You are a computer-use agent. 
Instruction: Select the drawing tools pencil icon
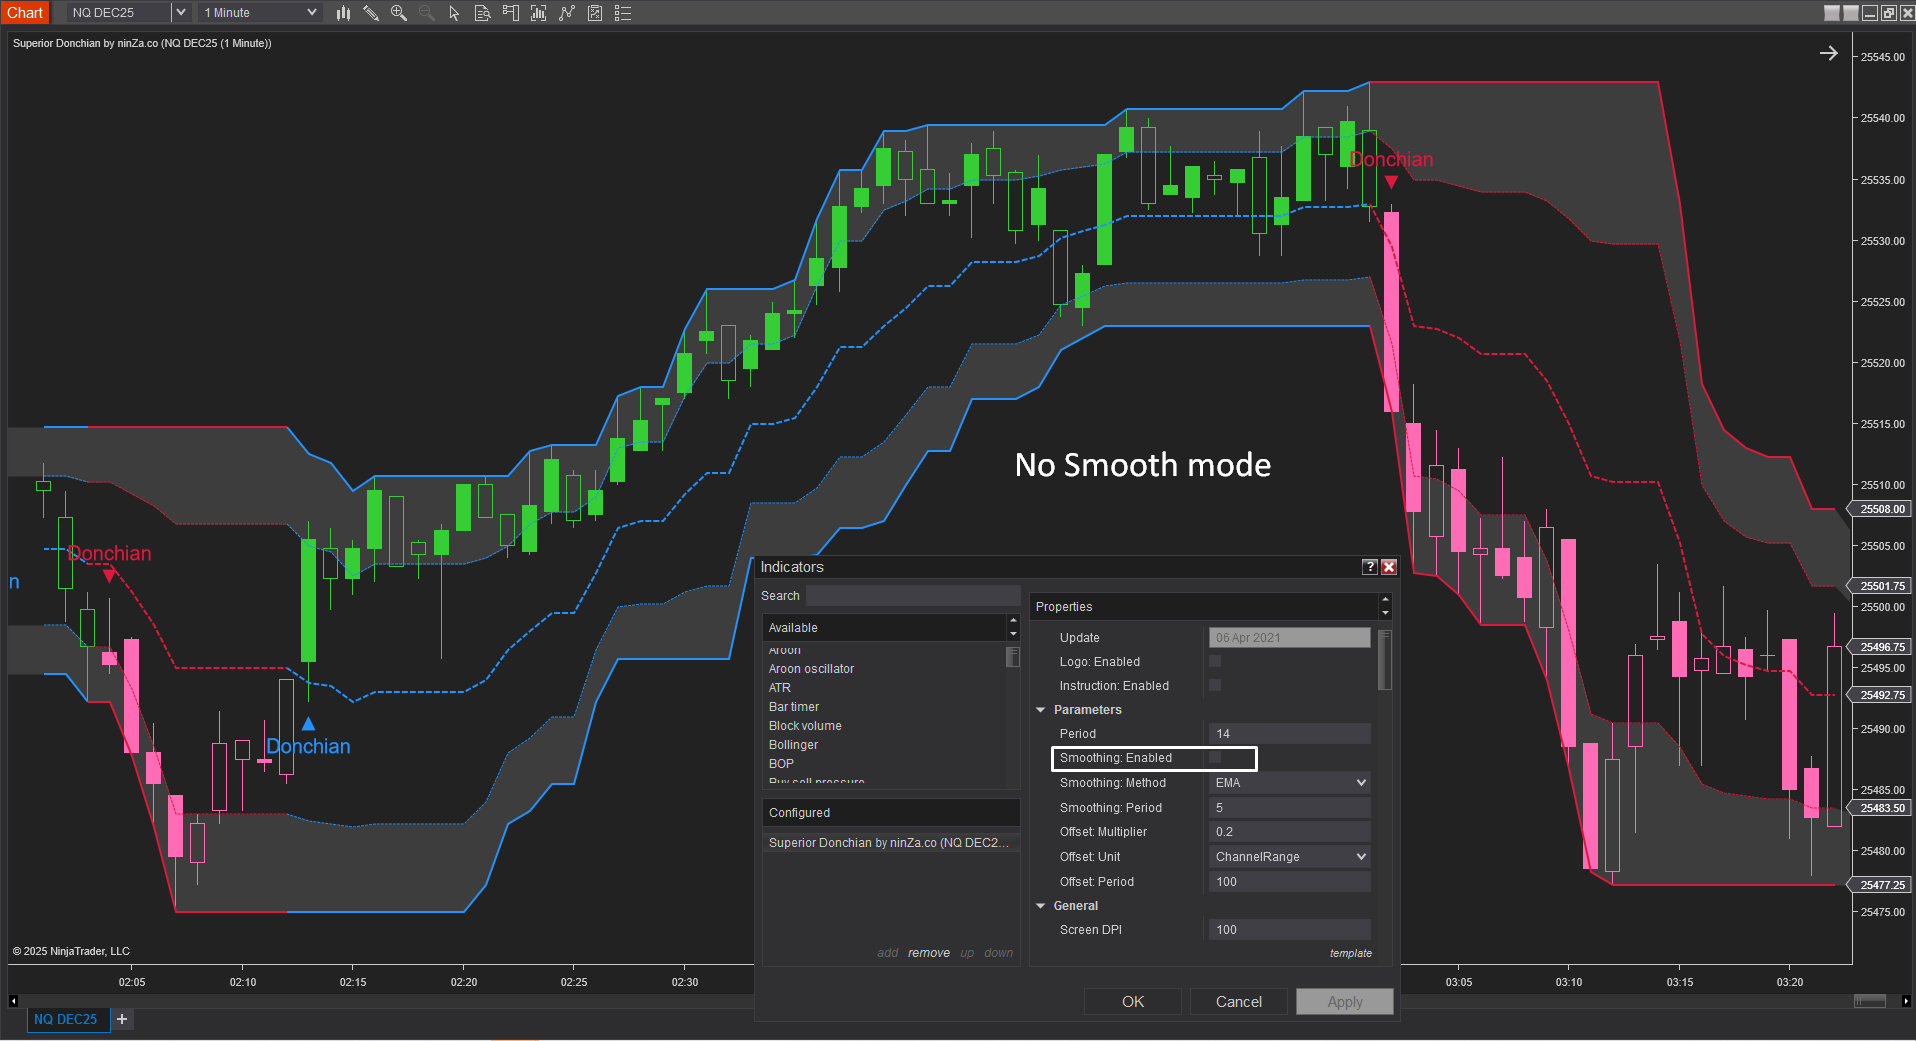tap(371, 13)
